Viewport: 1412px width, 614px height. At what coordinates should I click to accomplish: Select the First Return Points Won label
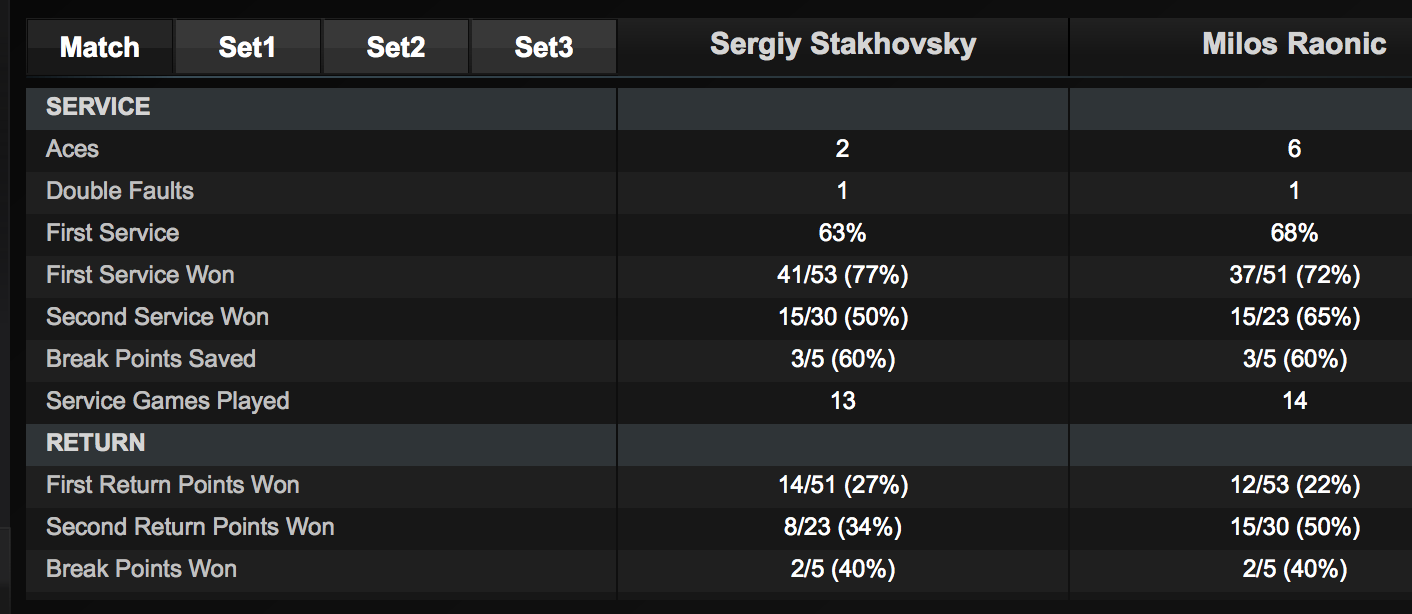(172, 485)
